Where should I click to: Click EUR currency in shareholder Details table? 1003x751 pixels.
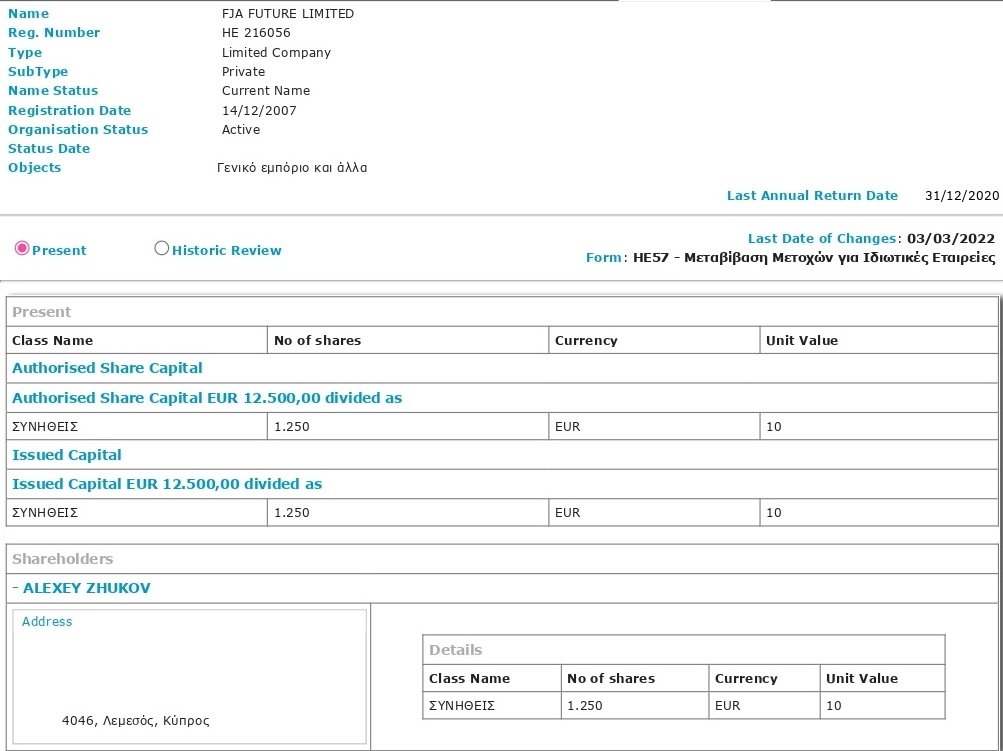(727, 706)
